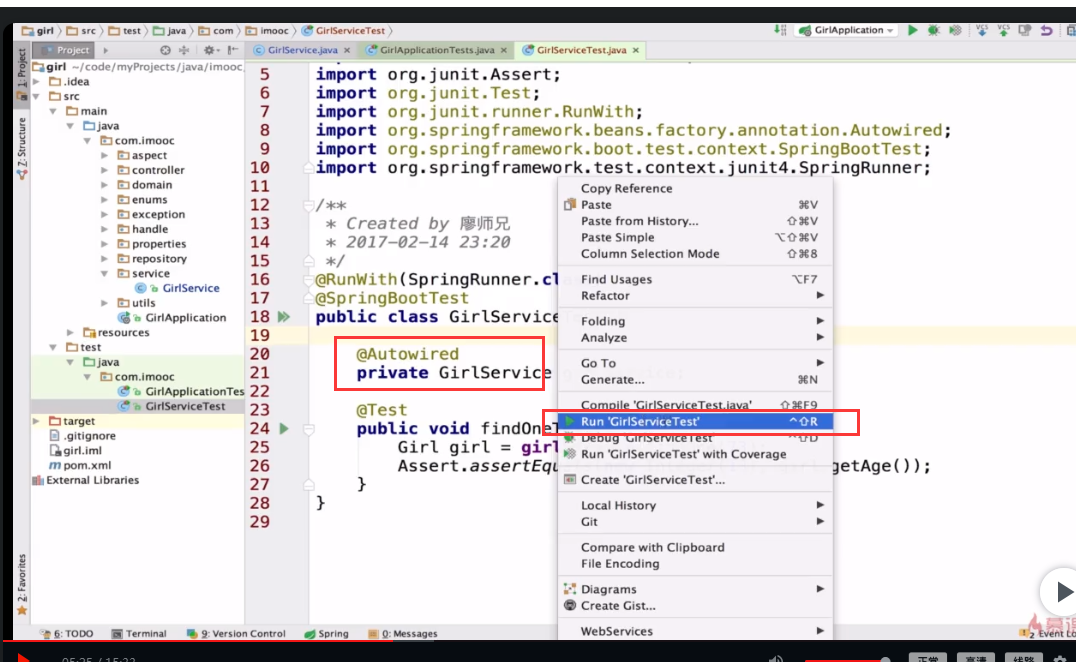Click the VCS commit (green arrow) icon
Image resolution: width=1076 pixels, height=662 pixels.
[1003, 30]
